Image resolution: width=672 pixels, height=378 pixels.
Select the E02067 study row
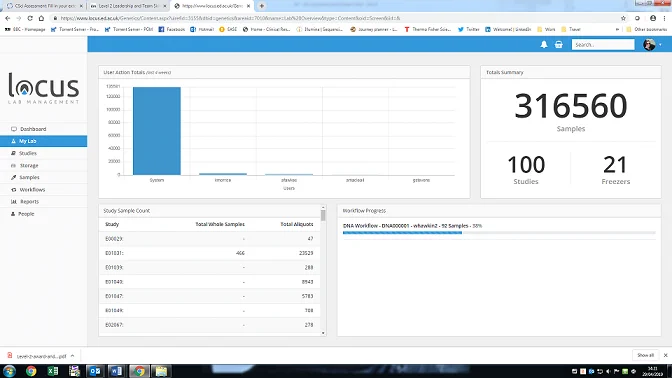210,325
